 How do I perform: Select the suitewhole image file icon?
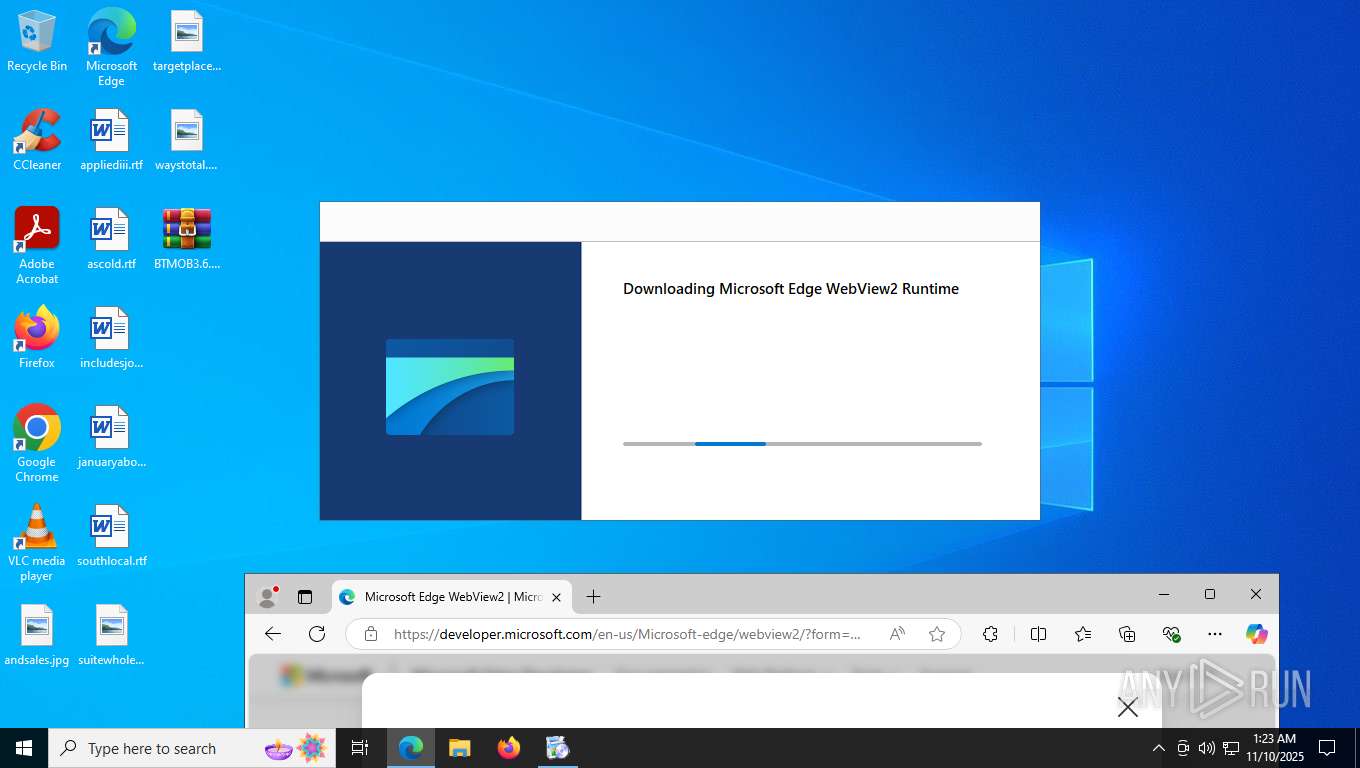click(x=111, y=635)
